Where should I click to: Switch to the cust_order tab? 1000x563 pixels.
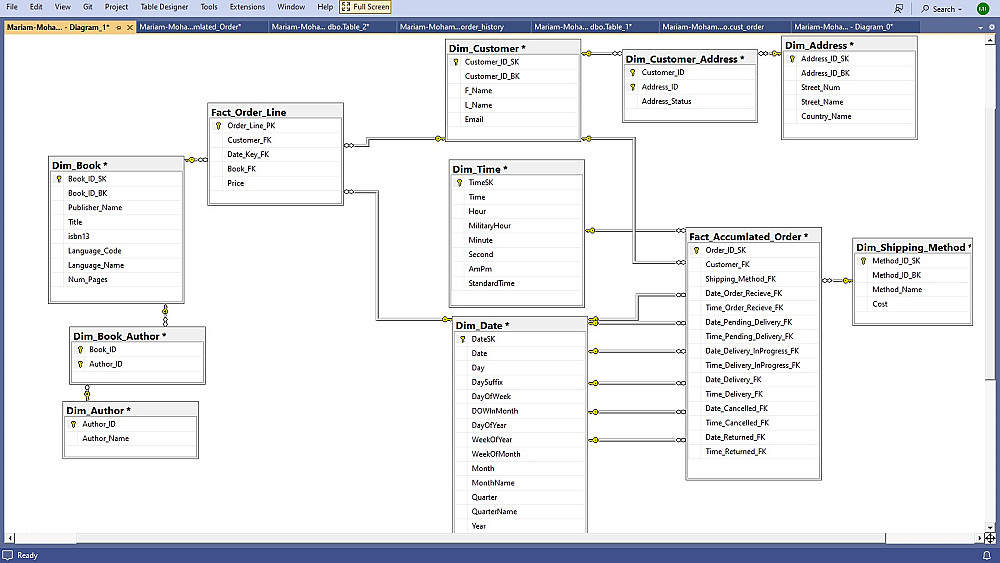(724, 27)
